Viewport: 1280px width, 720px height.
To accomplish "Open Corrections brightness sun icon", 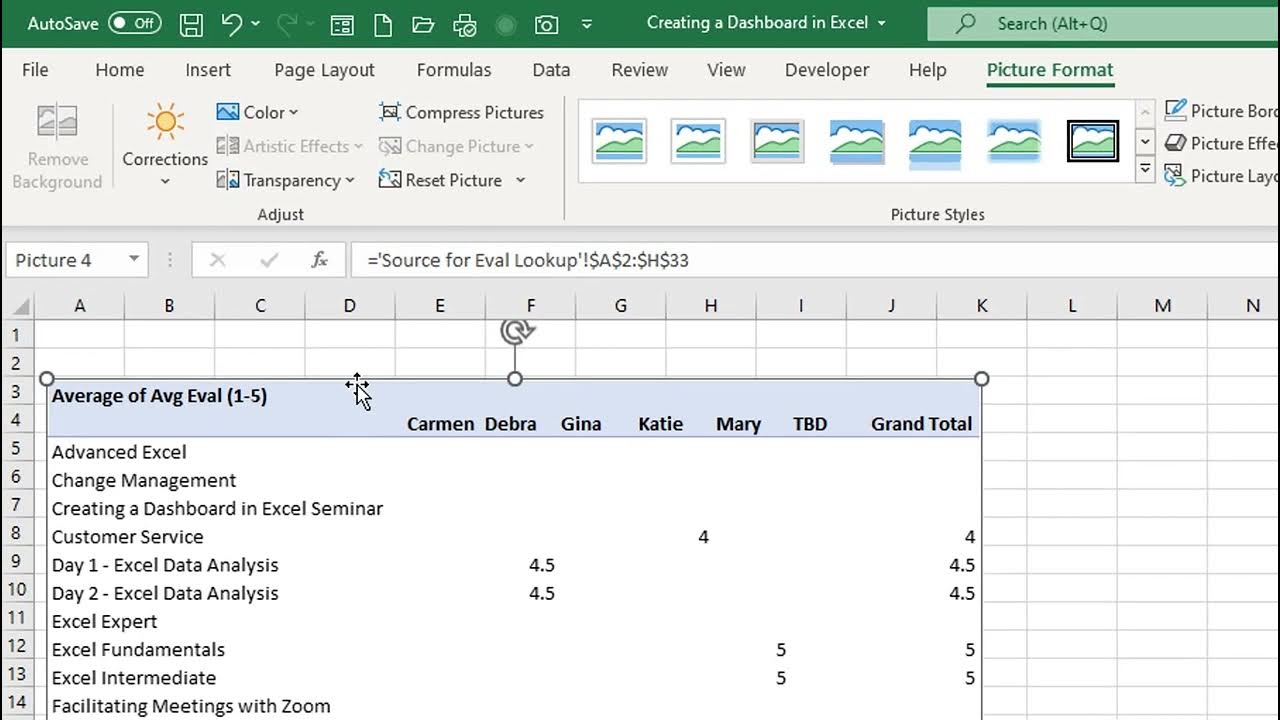I will [165, 123].
